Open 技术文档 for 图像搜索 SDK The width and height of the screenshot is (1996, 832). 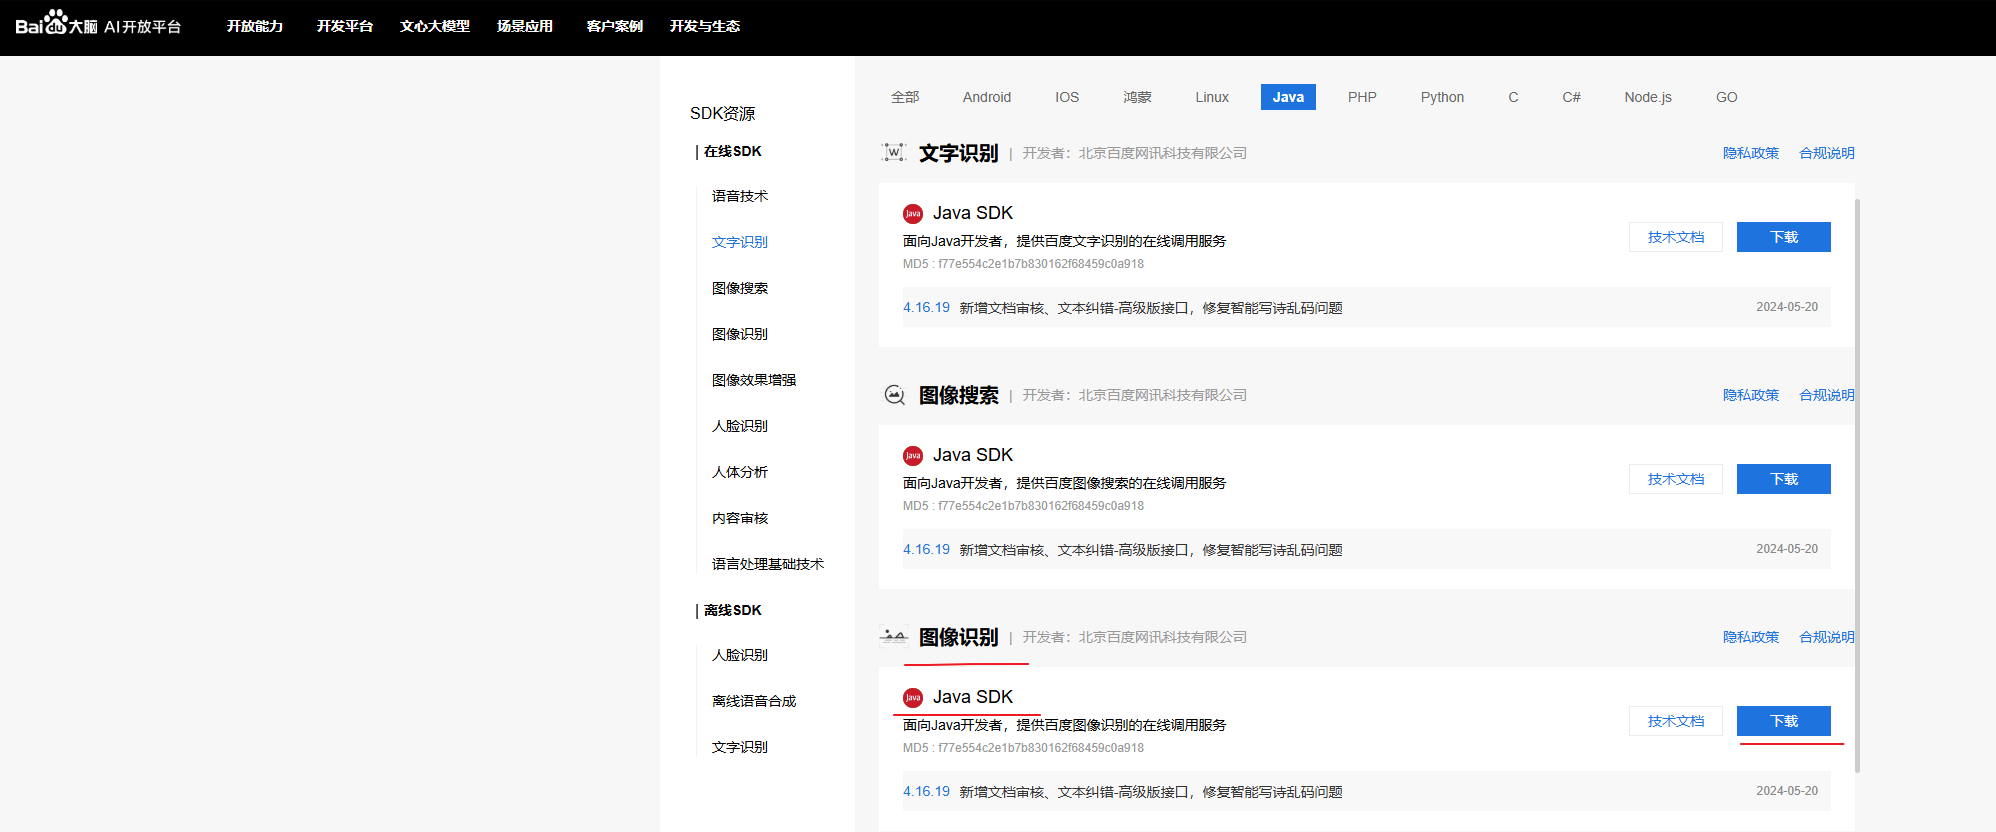click(1676, 479)
